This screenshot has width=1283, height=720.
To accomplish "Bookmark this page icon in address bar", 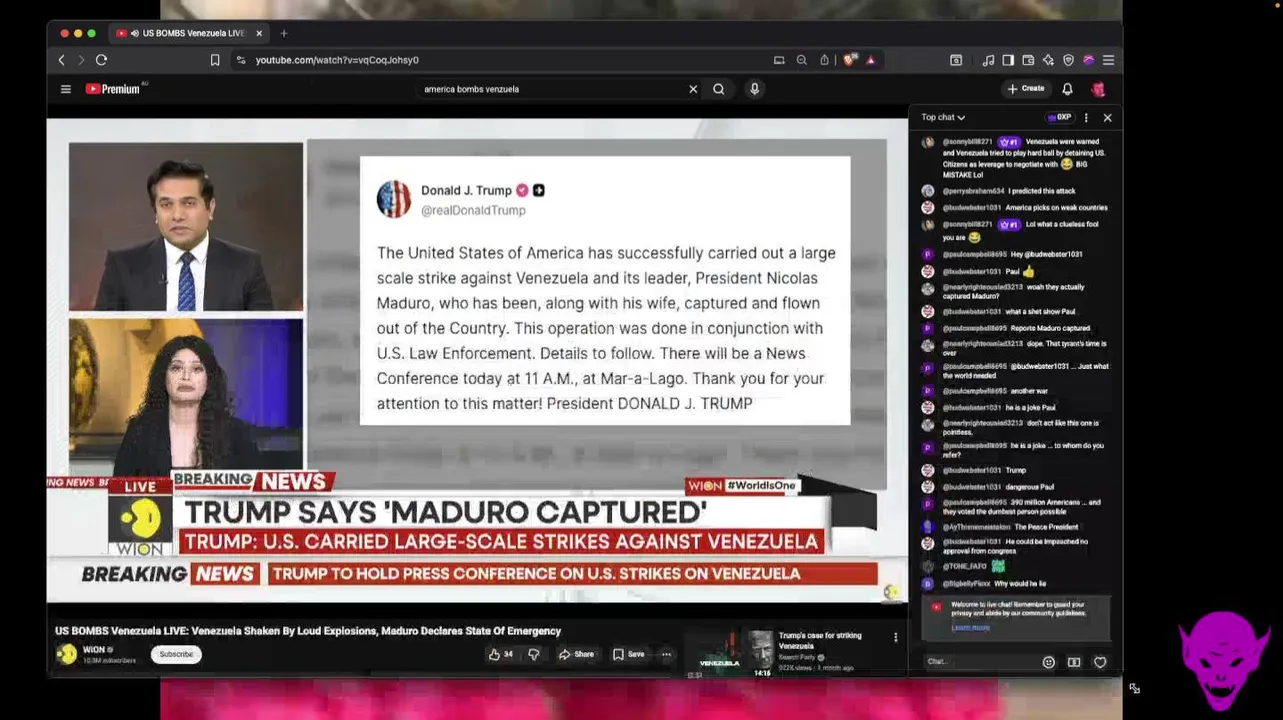I will coord(215,60).
